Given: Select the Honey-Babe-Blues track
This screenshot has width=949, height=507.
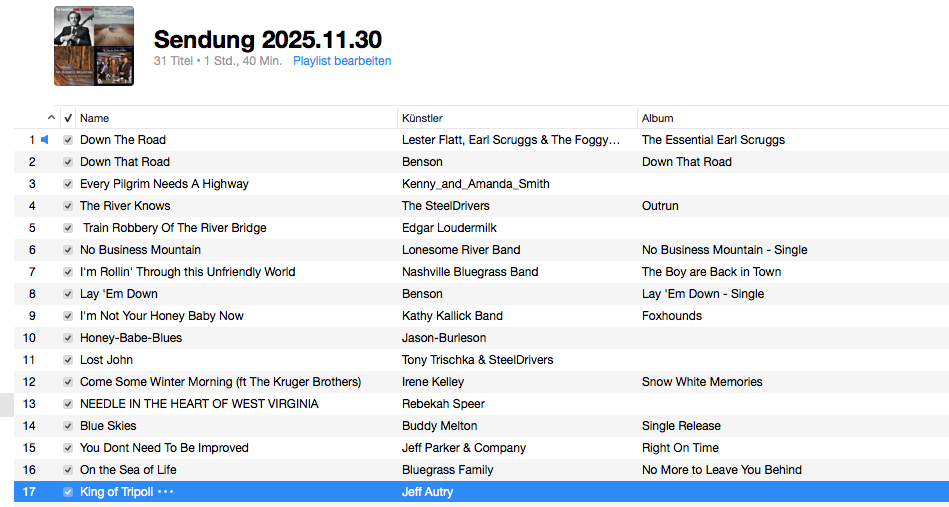Looking at the screenshot, I should (x=131, y=338).
